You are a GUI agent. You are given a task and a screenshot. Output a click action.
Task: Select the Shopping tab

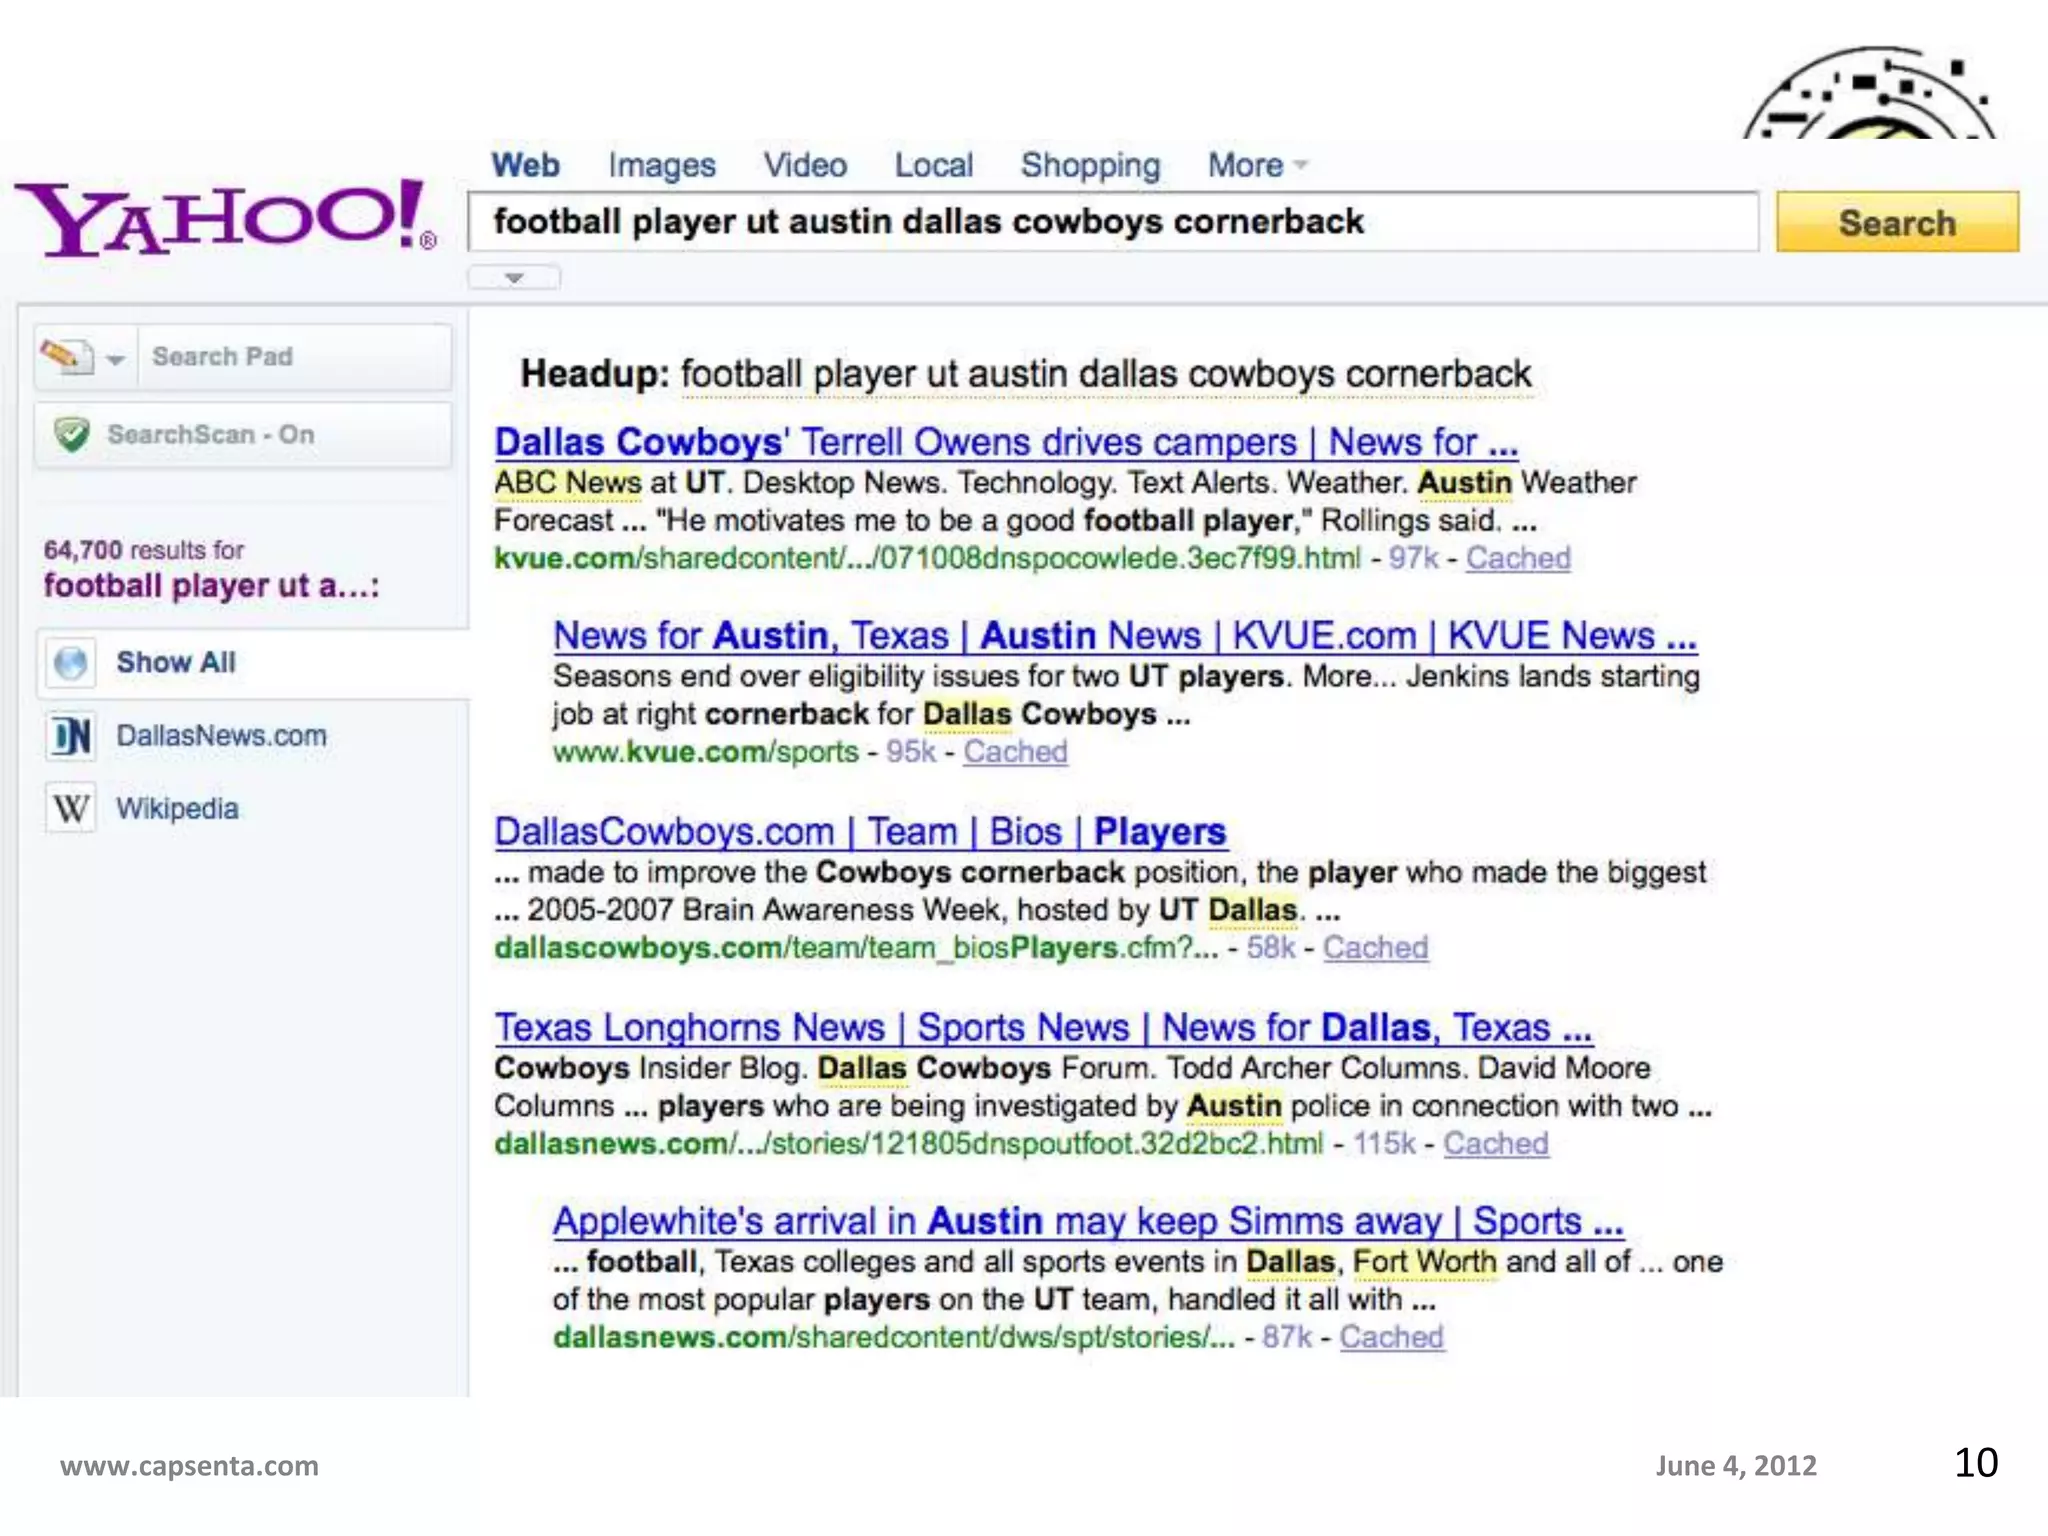coord(1089,165)
